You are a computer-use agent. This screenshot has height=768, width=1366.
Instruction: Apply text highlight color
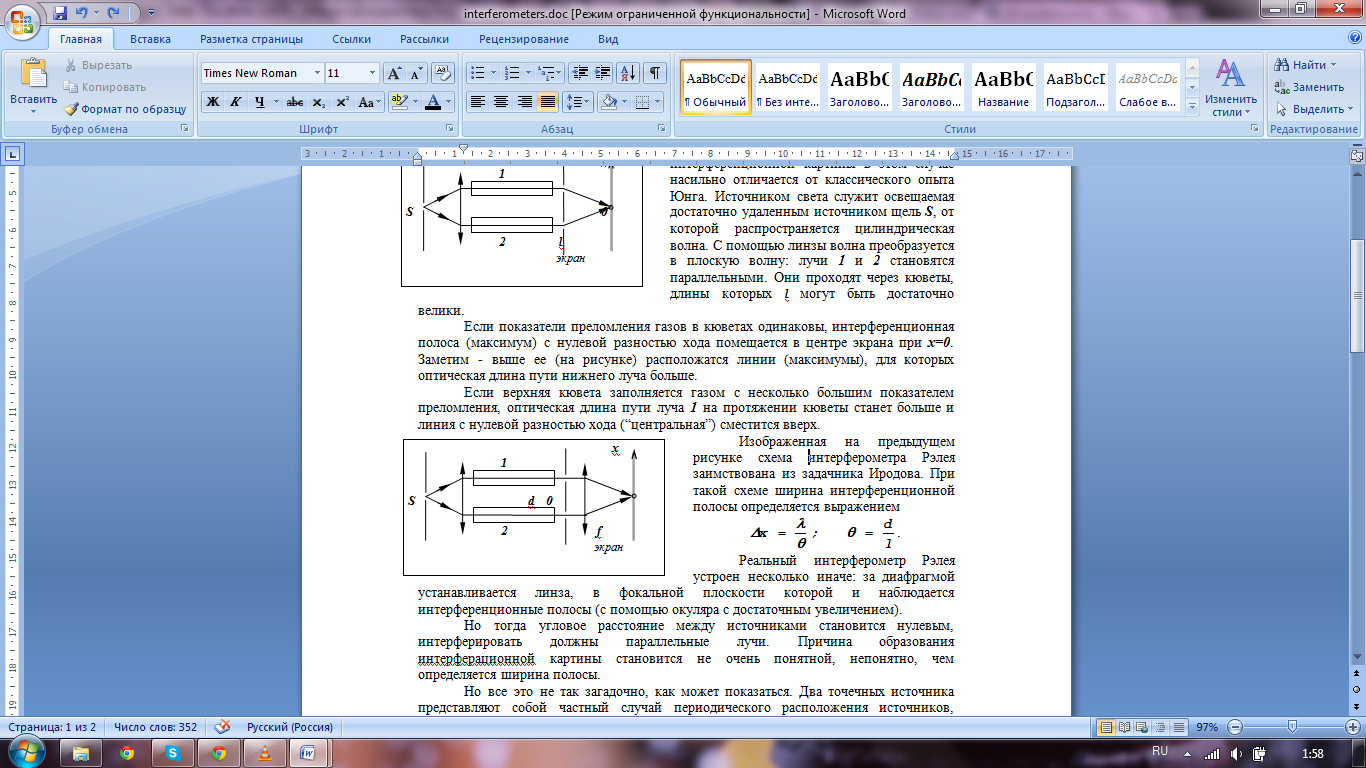click(398, 102)
